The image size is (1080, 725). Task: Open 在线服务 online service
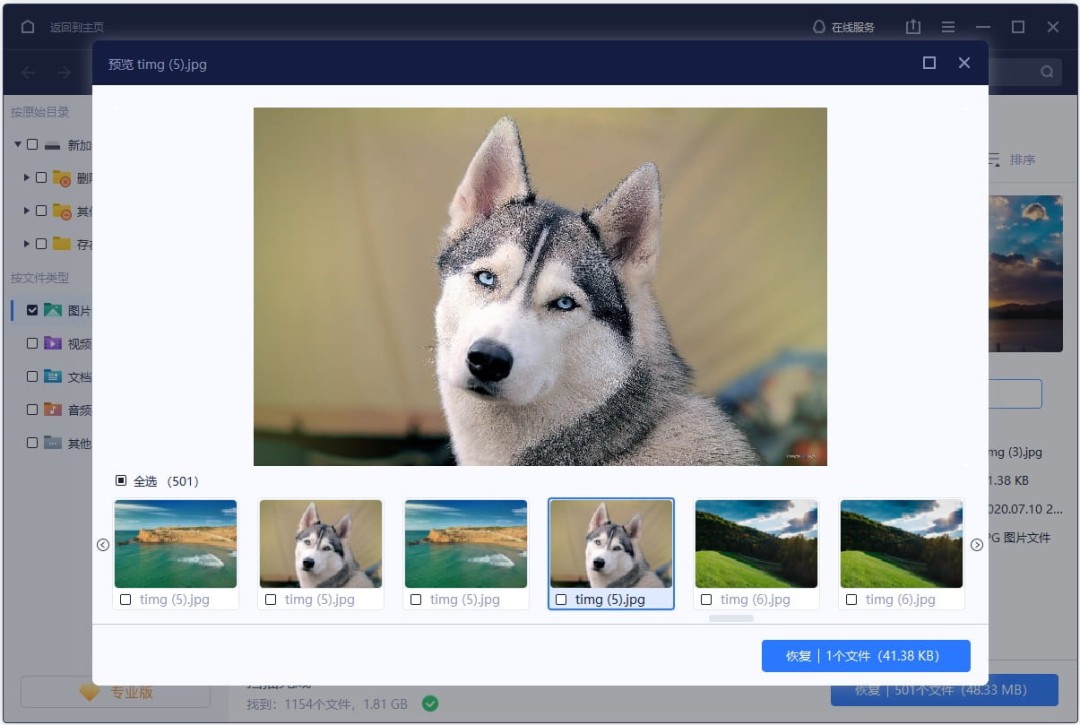844,27
